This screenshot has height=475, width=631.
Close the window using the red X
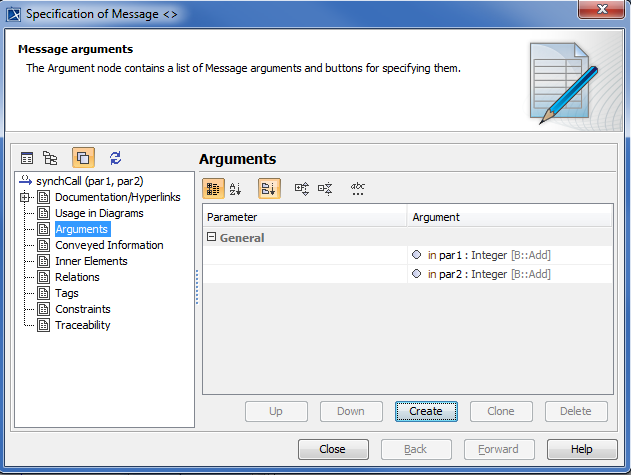click(602, 9)
